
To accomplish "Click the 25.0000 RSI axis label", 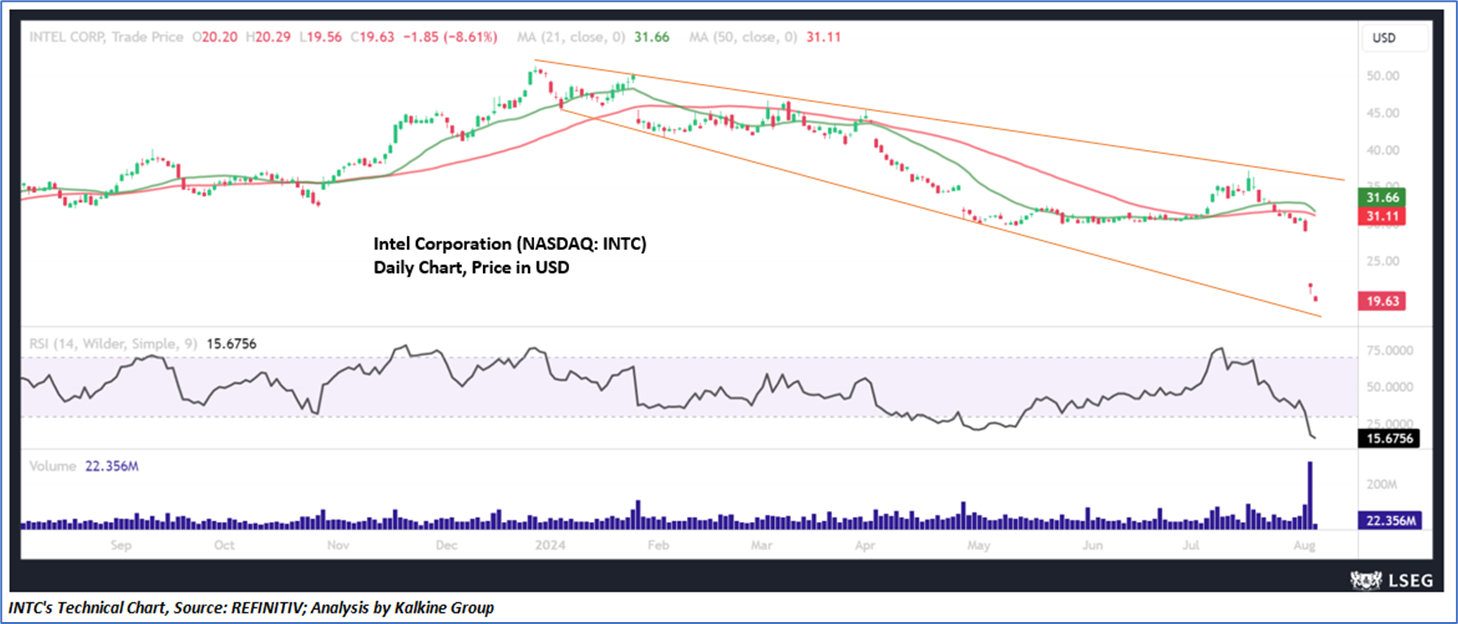I will click(x=1391, y=423).
